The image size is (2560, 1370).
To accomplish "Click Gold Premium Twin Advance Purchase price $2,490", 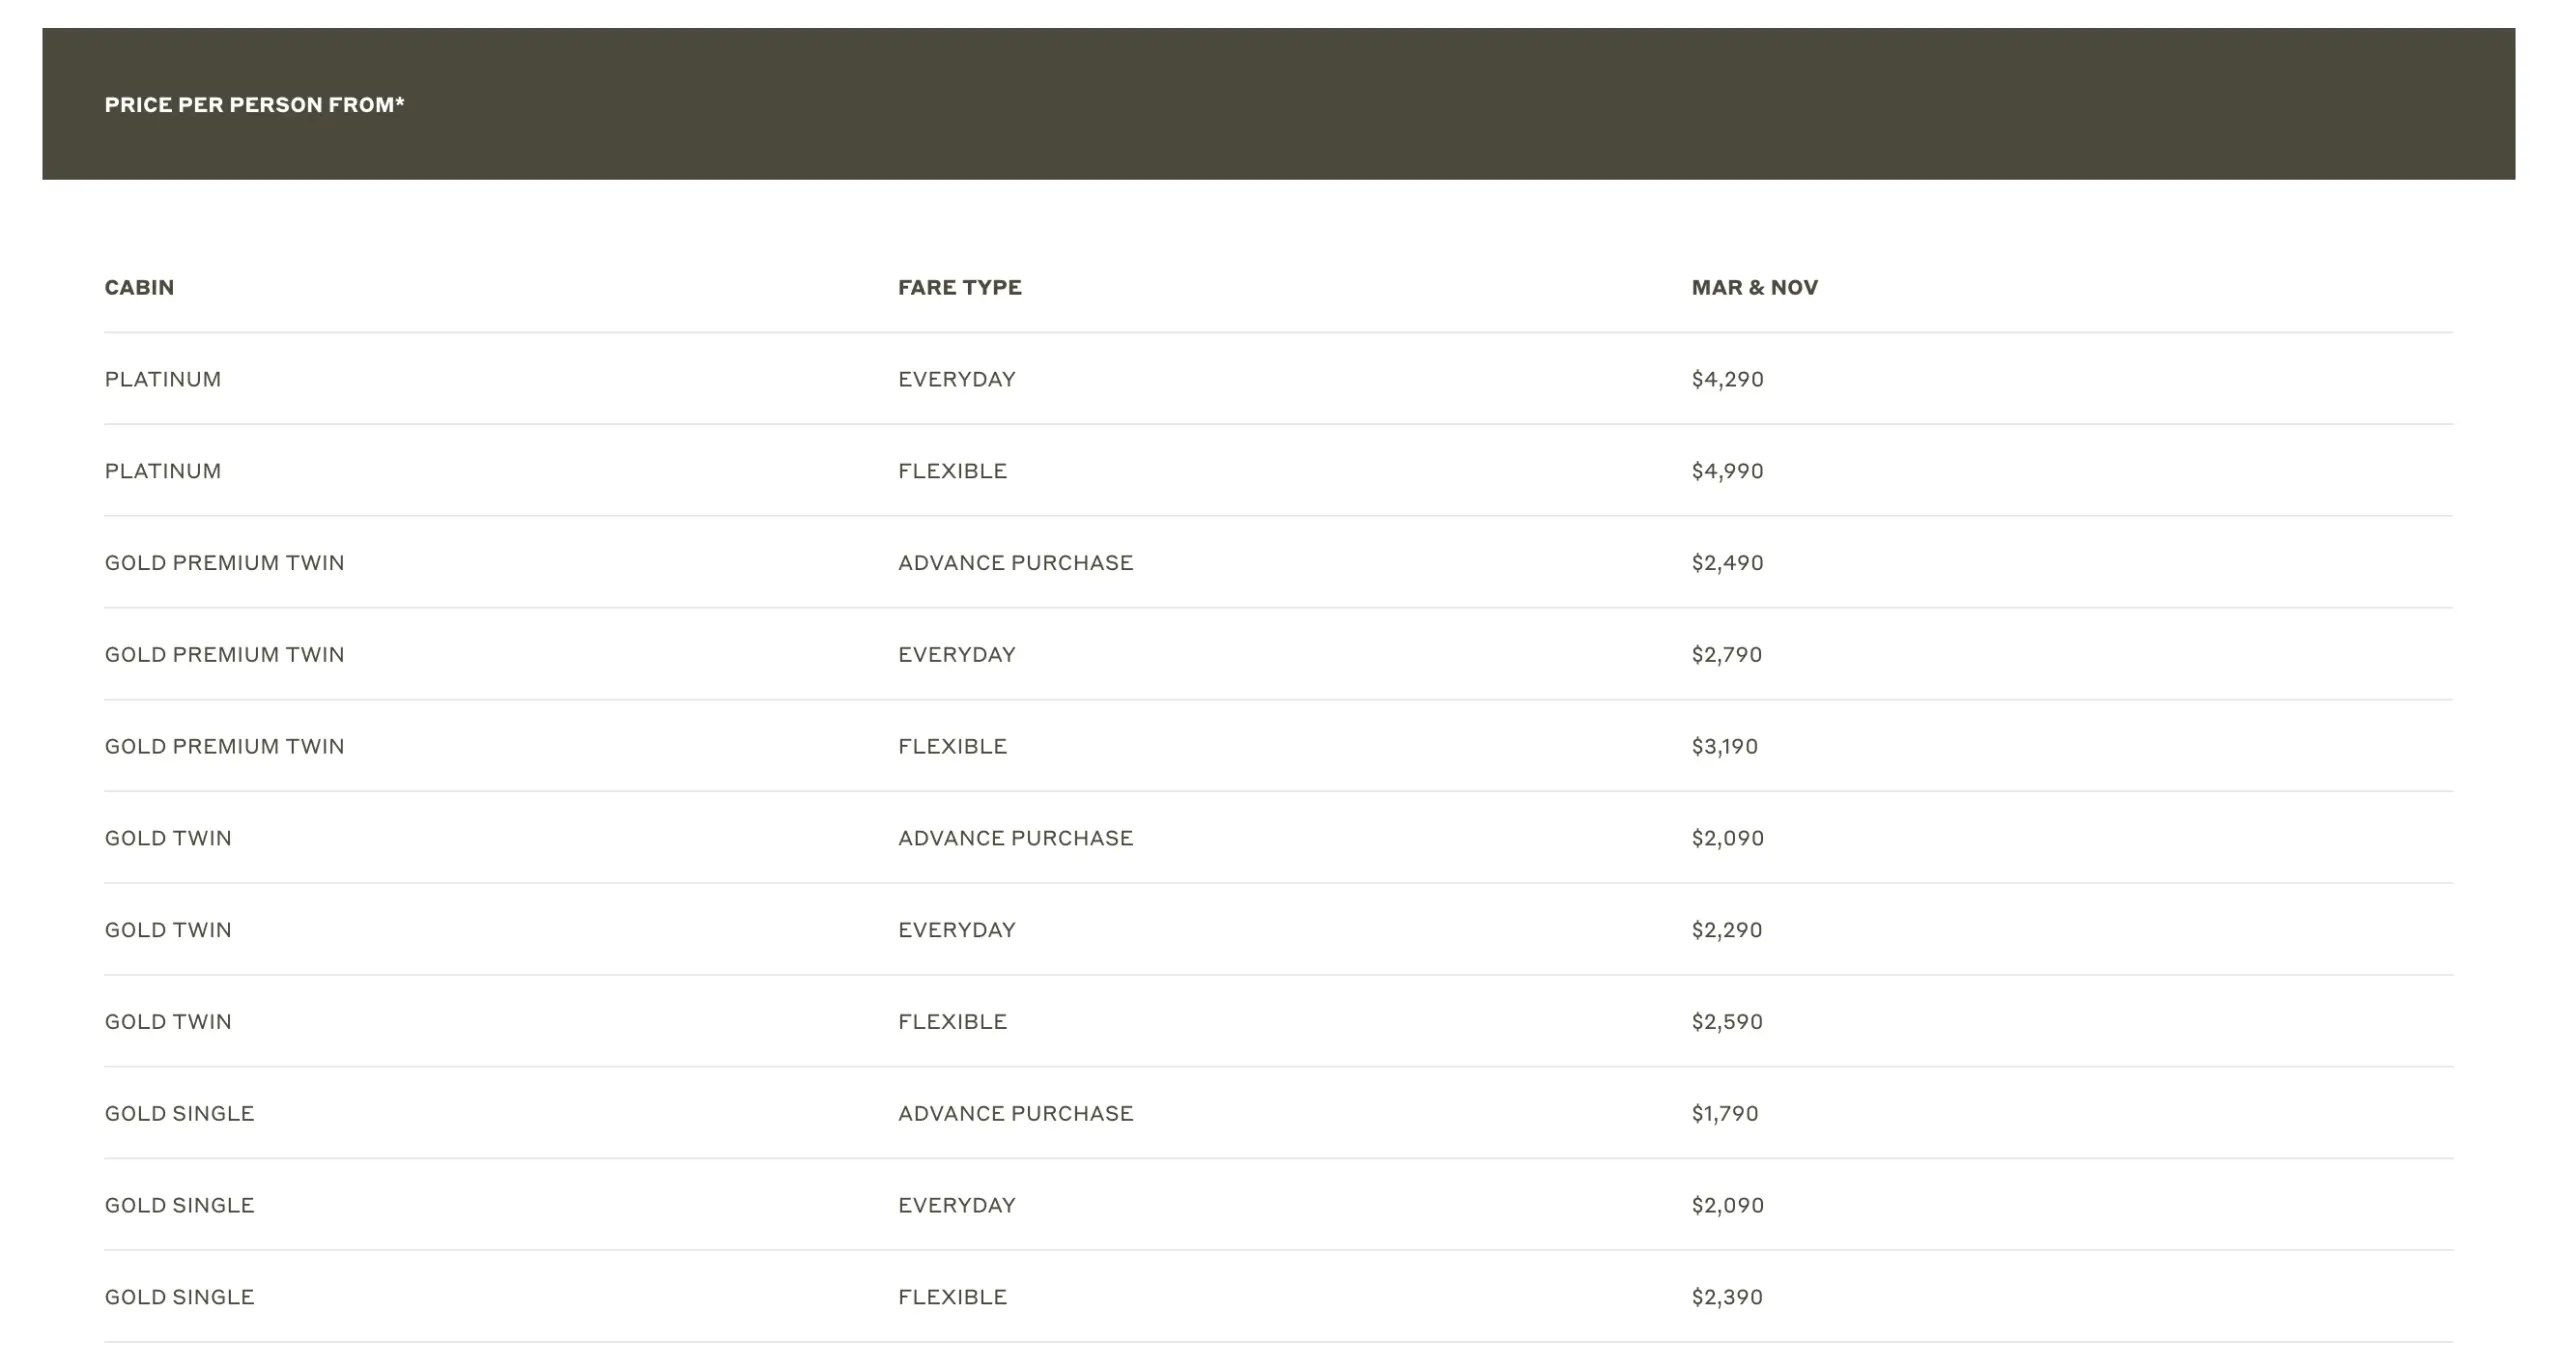I will (x=1727, y=563).
